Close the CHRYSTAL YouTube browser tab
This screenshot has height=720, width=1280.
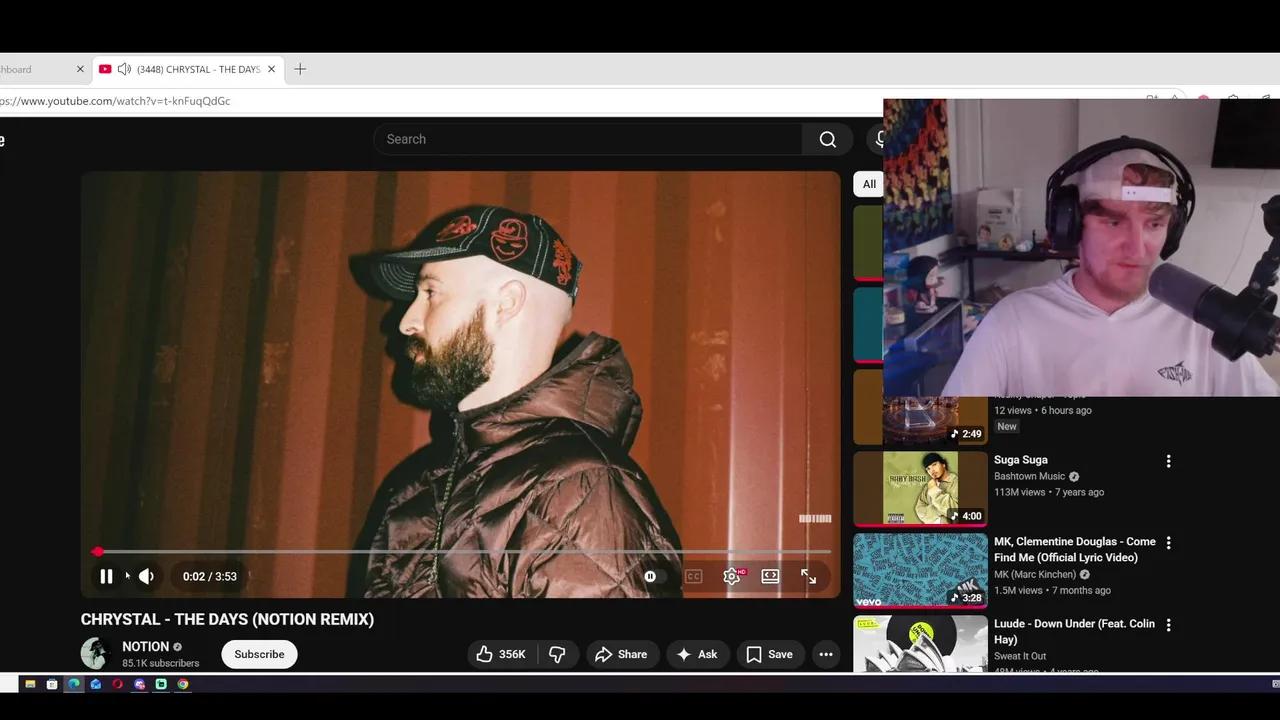click(x=271, y=69)
